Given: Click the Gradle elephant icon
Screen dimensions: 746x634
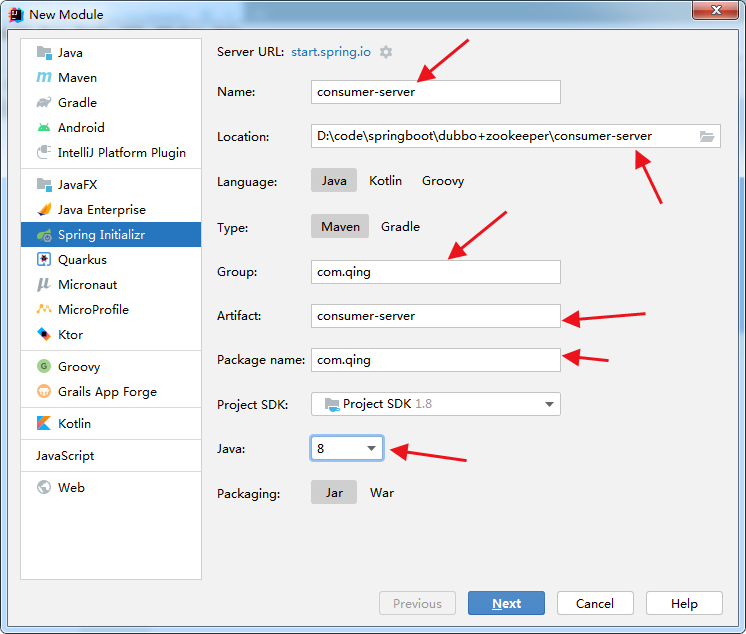Looking at the screenshot, I should click(44, 102).
